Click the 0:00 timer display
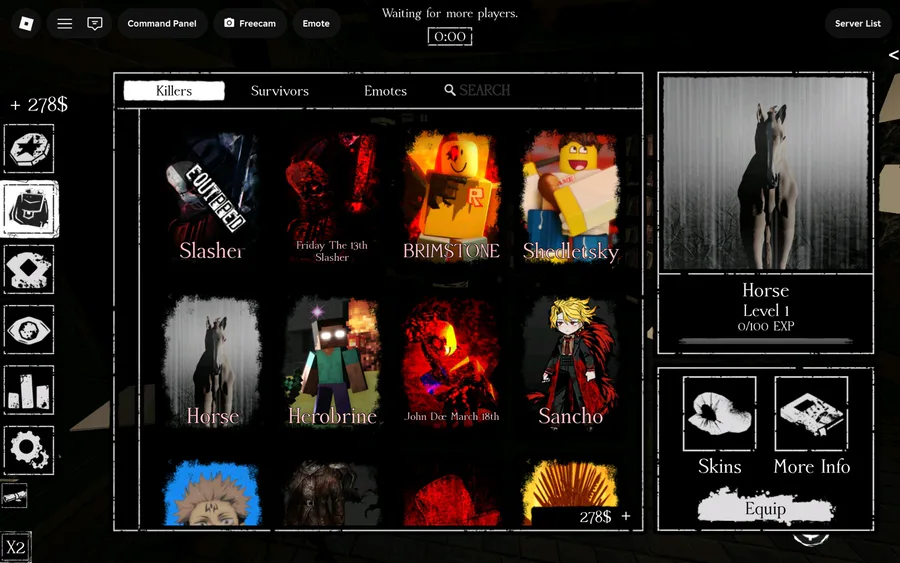 click(x=450, y=37)
